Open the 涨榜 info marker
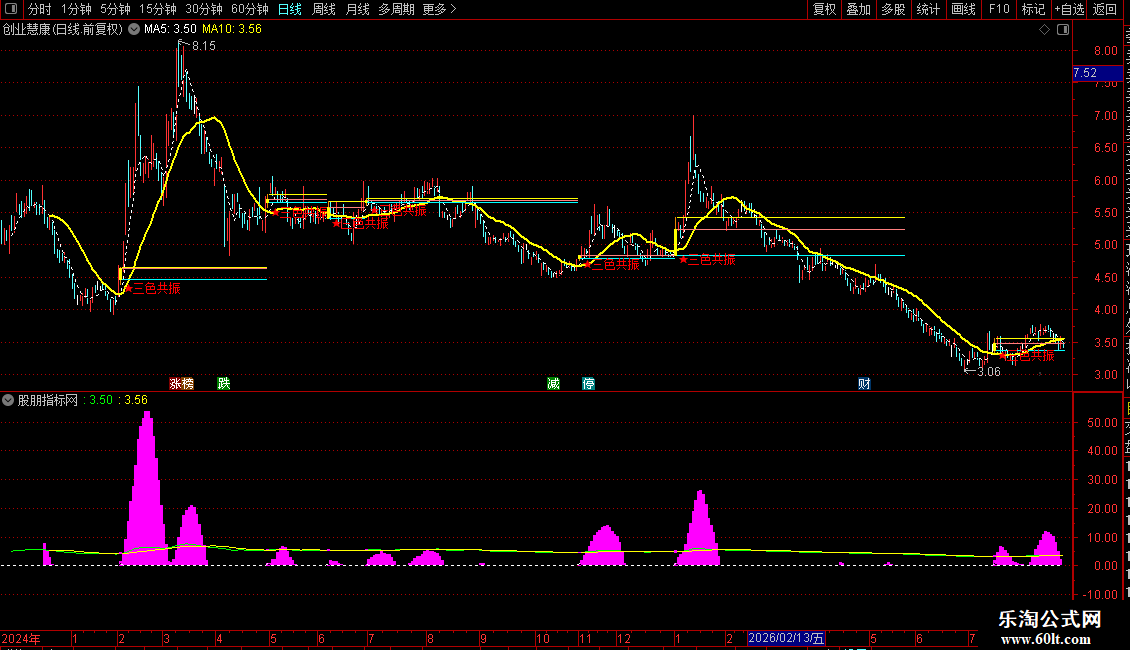 [x=182, y=383]
